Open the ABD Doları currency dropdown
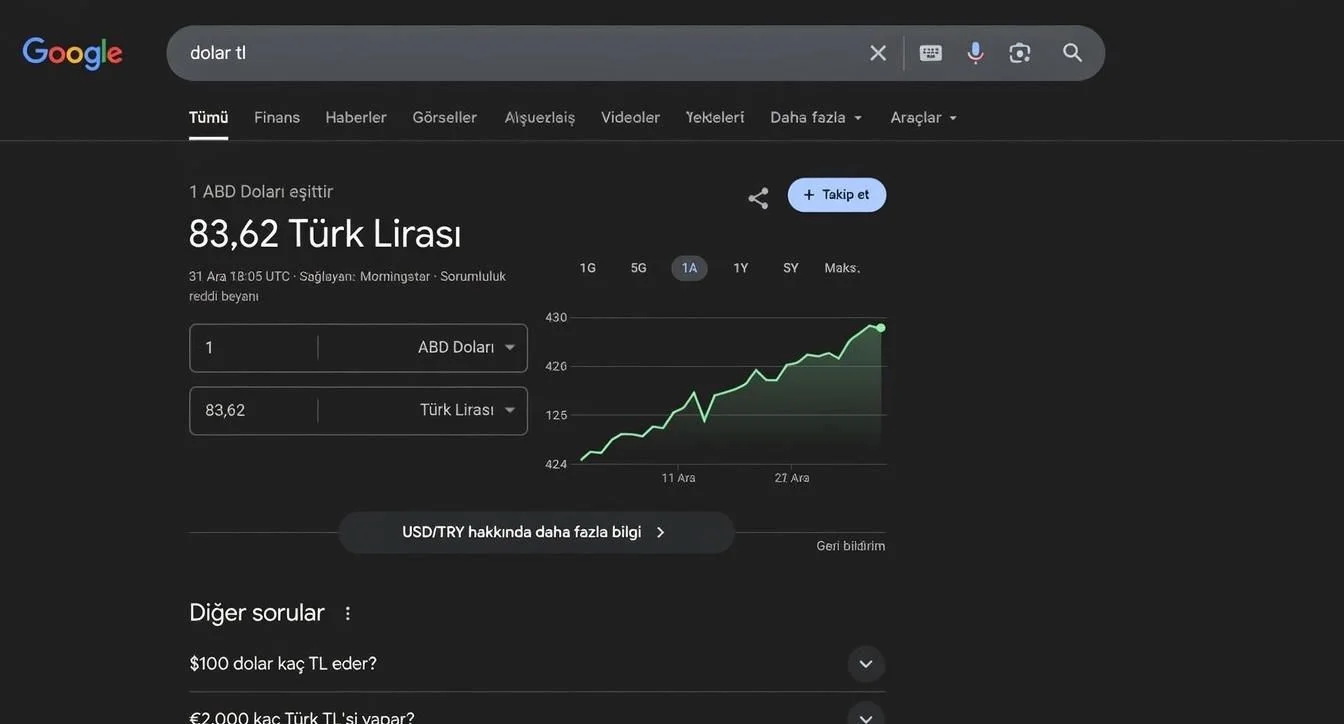1344x724 pixels. pos(466,348)
